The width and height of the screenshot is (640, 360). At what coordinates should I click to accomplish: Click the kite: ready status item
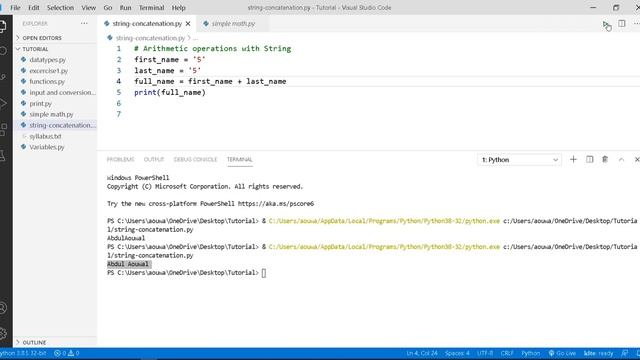[x=598, y=353]
